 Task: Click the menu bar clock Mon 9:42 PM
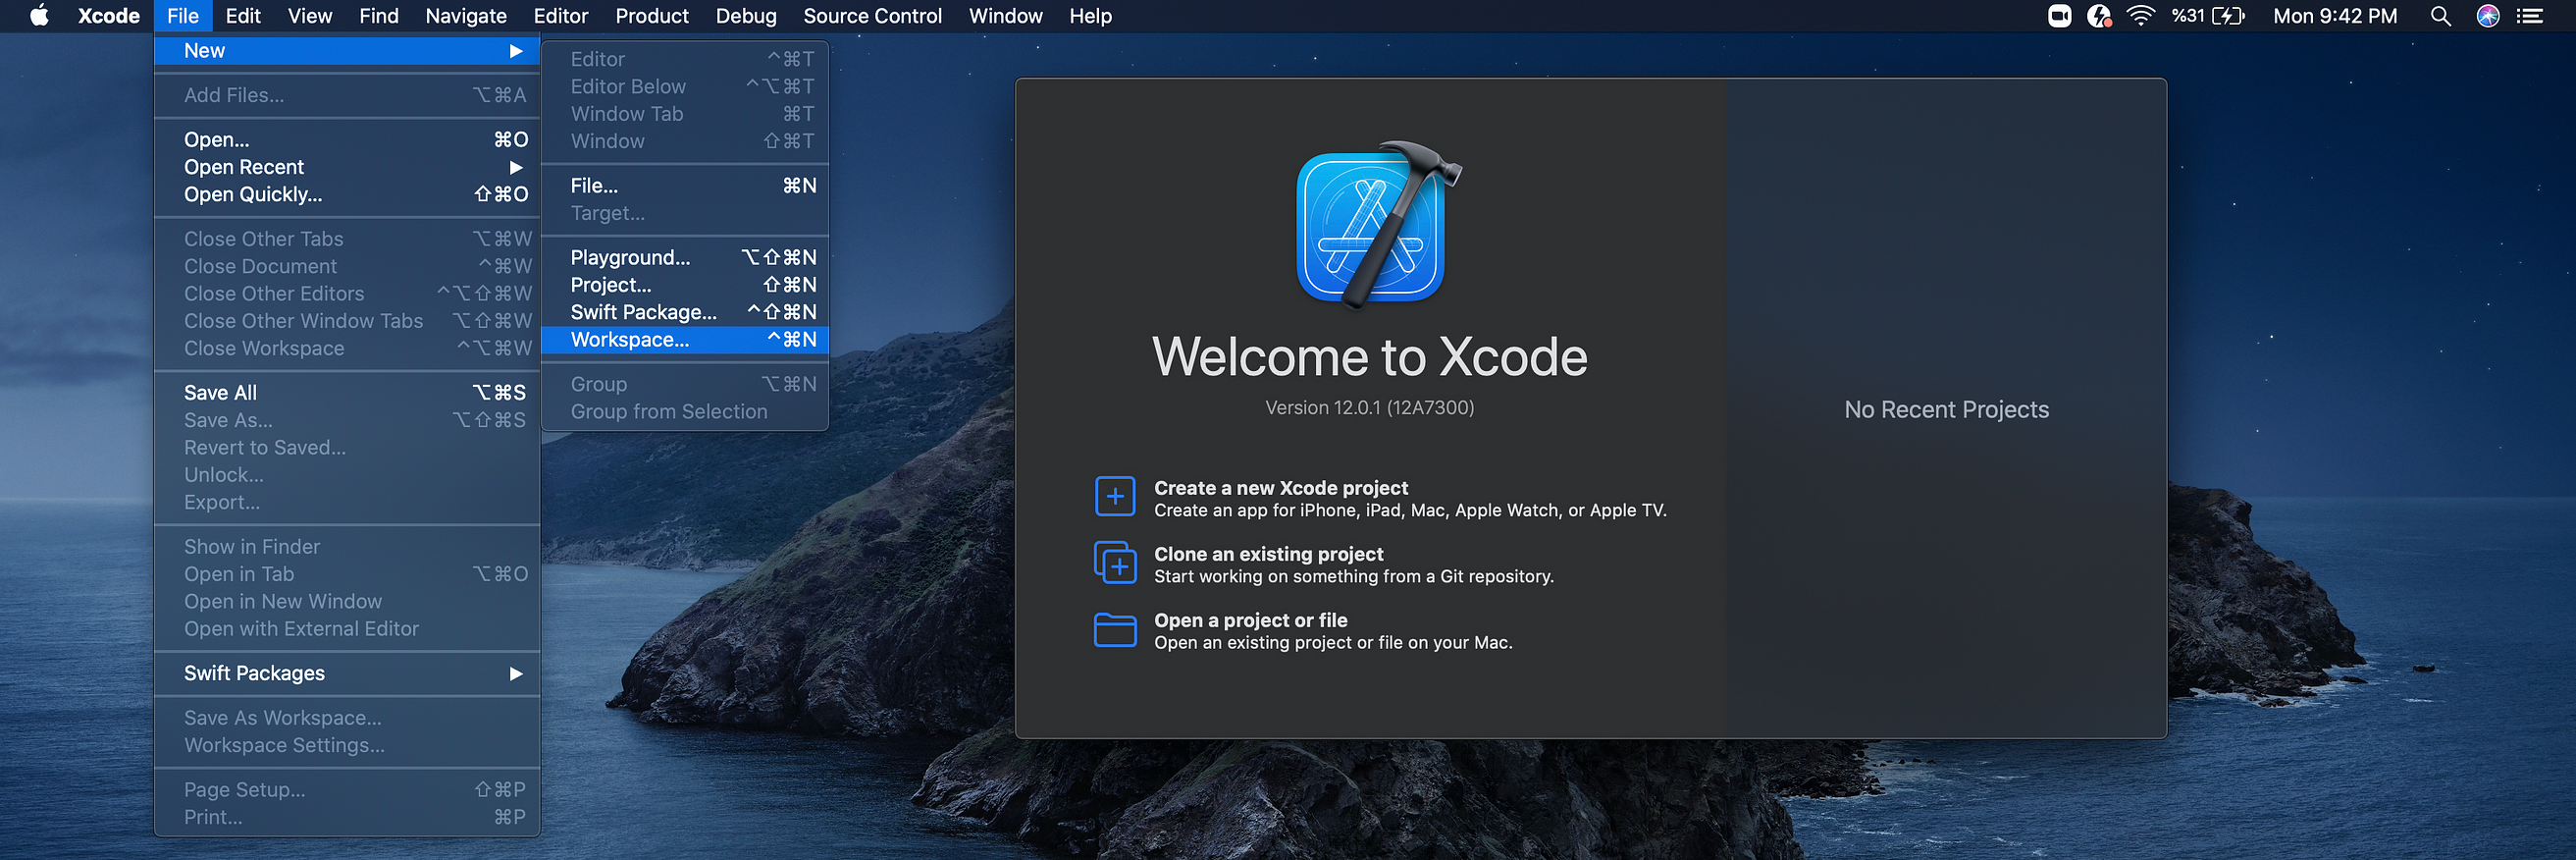pyautogui.click(x=2335, y=16)
